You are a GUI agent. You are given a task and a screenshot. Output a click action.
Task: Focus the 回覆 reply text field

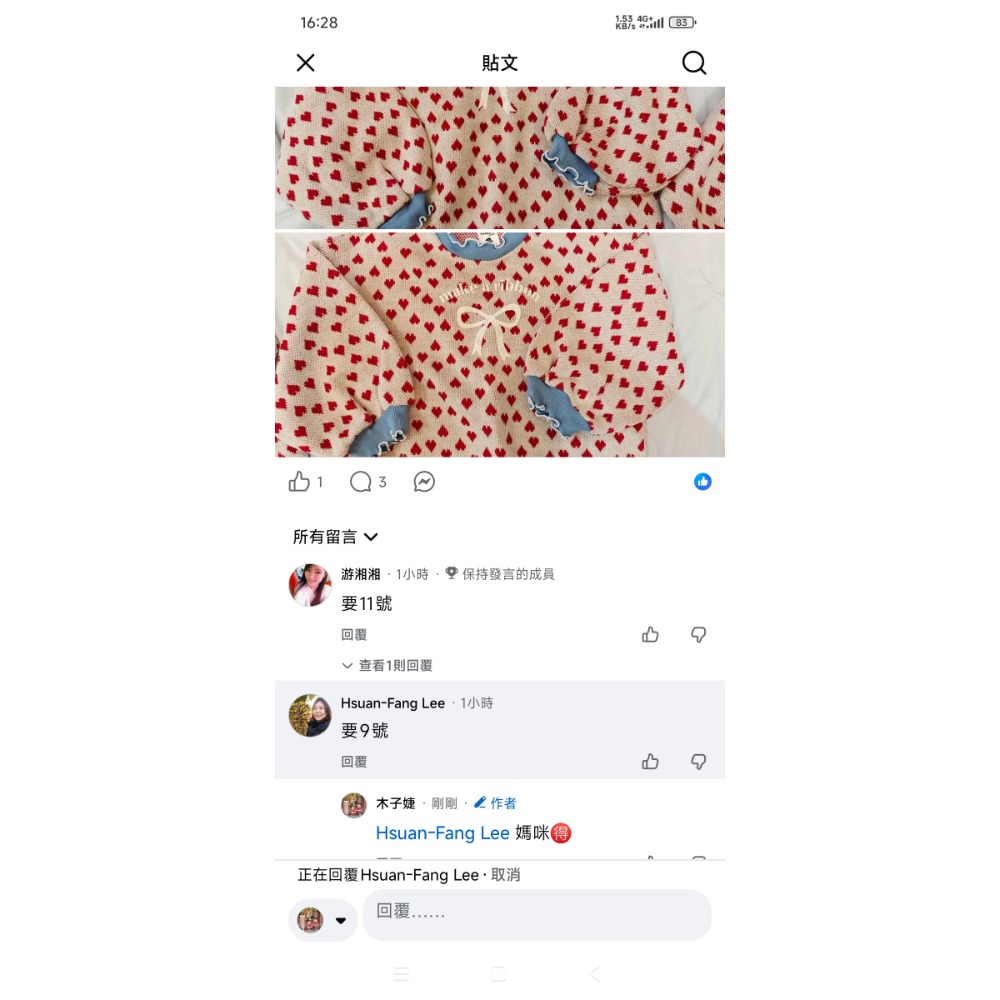[537, 915]
